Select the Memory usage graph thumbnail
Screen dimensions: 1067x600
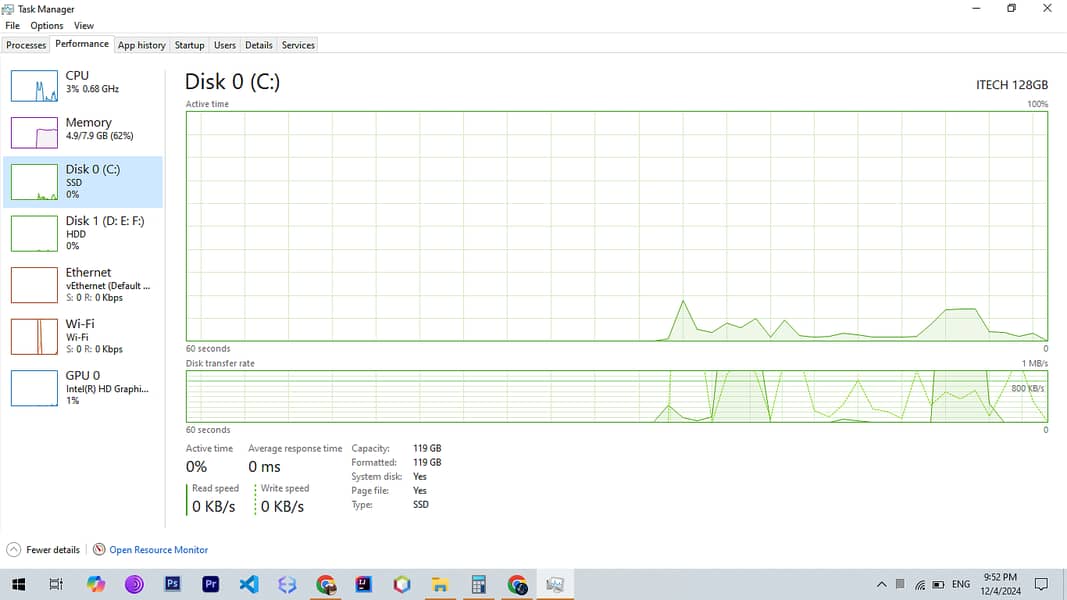pos(34,133)
